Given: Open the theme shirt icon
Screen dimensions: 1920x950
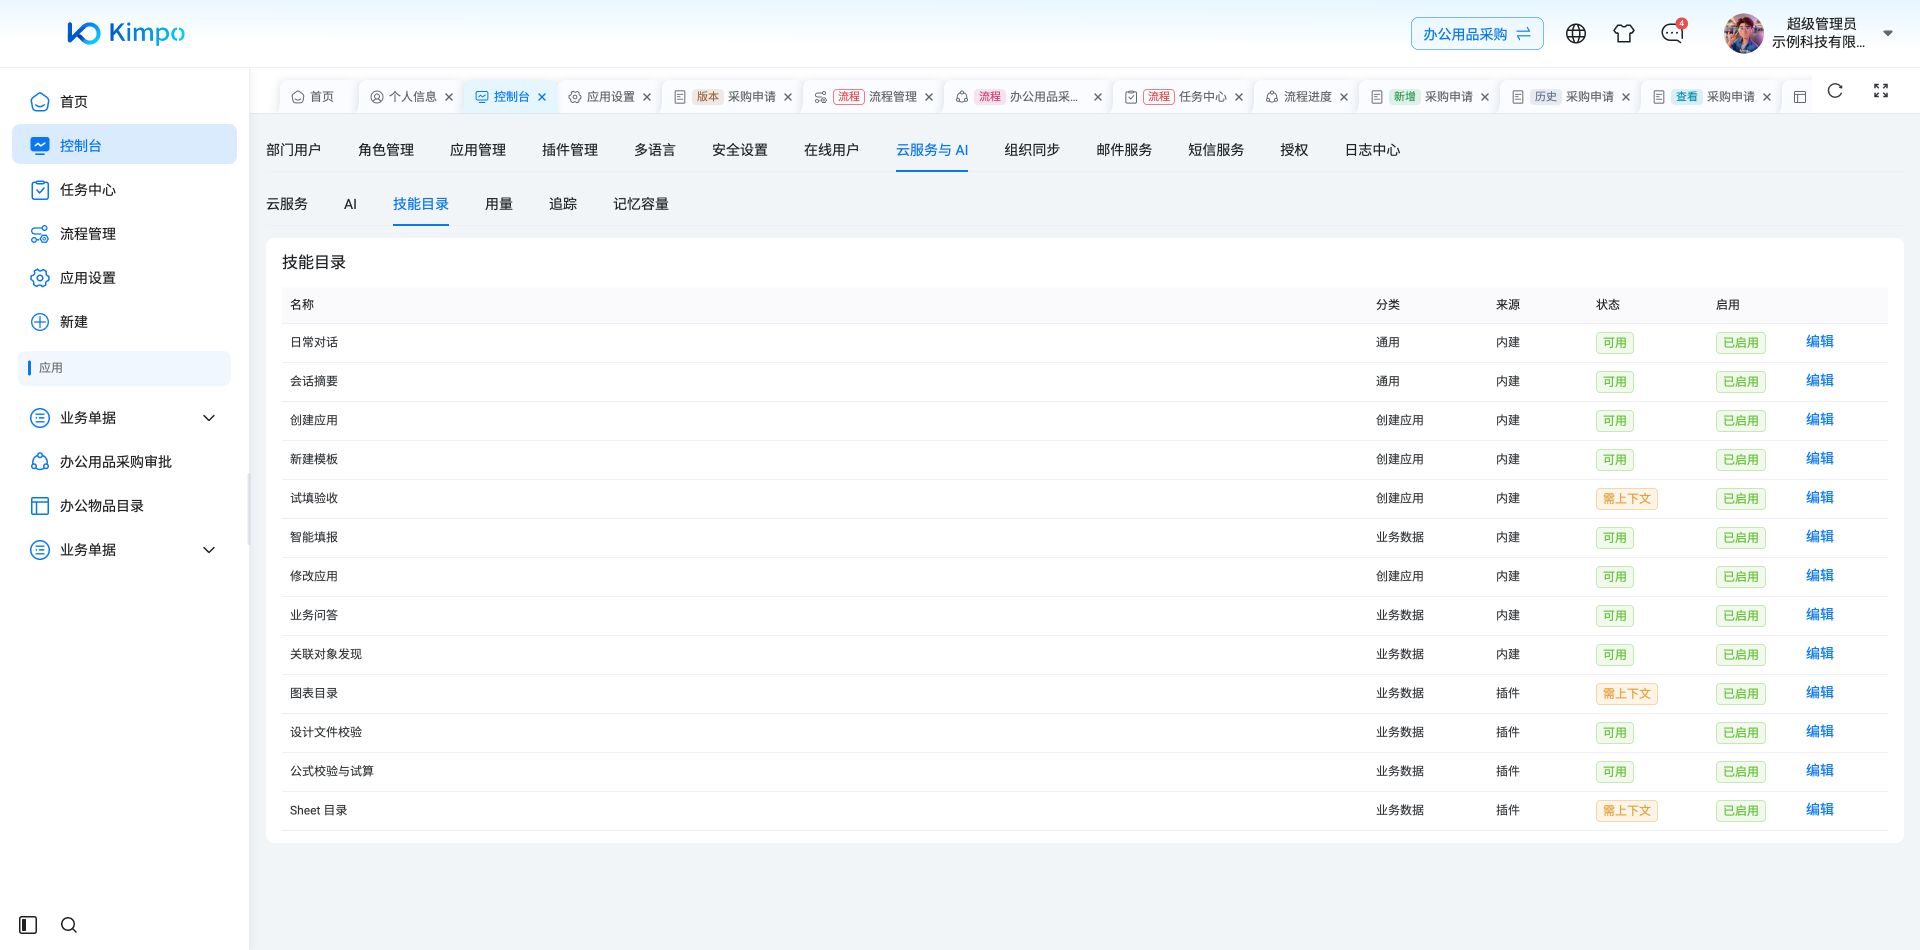Looking at the screenshot, I should tap(1624, 34).
